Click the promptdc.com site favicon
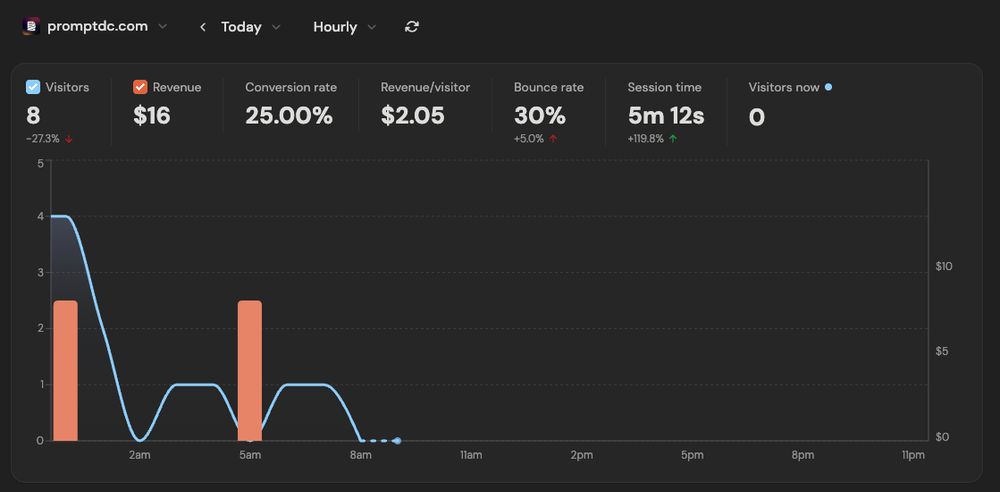Image resolution: width=1000 pixels, height=492 pixels. point(31,26)
